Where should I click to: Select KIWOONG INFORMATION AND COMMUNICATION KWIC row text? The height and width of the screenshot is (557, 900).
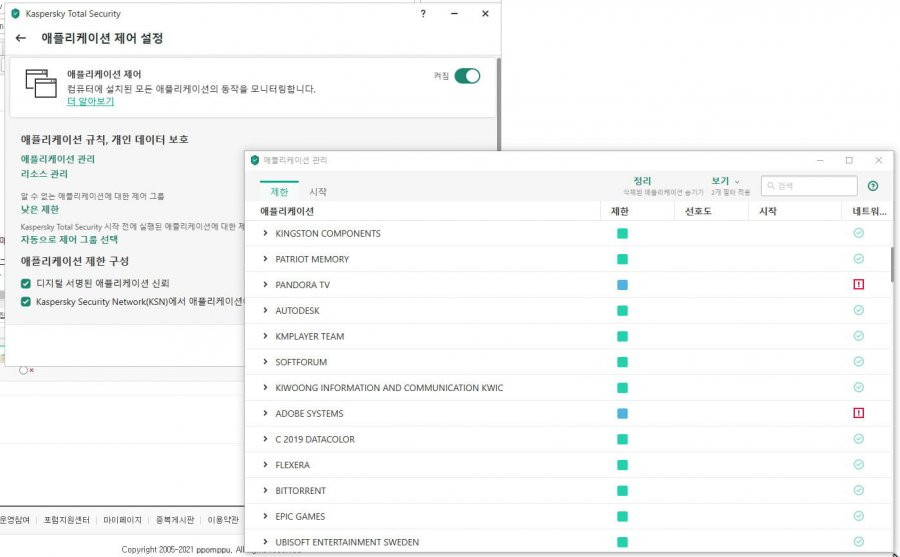389,388
